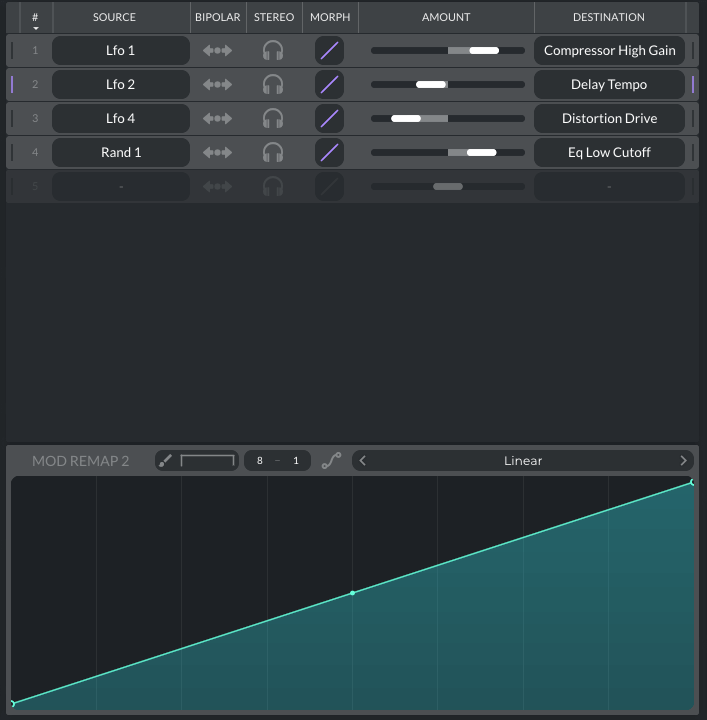
Task: Click the DESTINATION column header
Action: point(609,17)
